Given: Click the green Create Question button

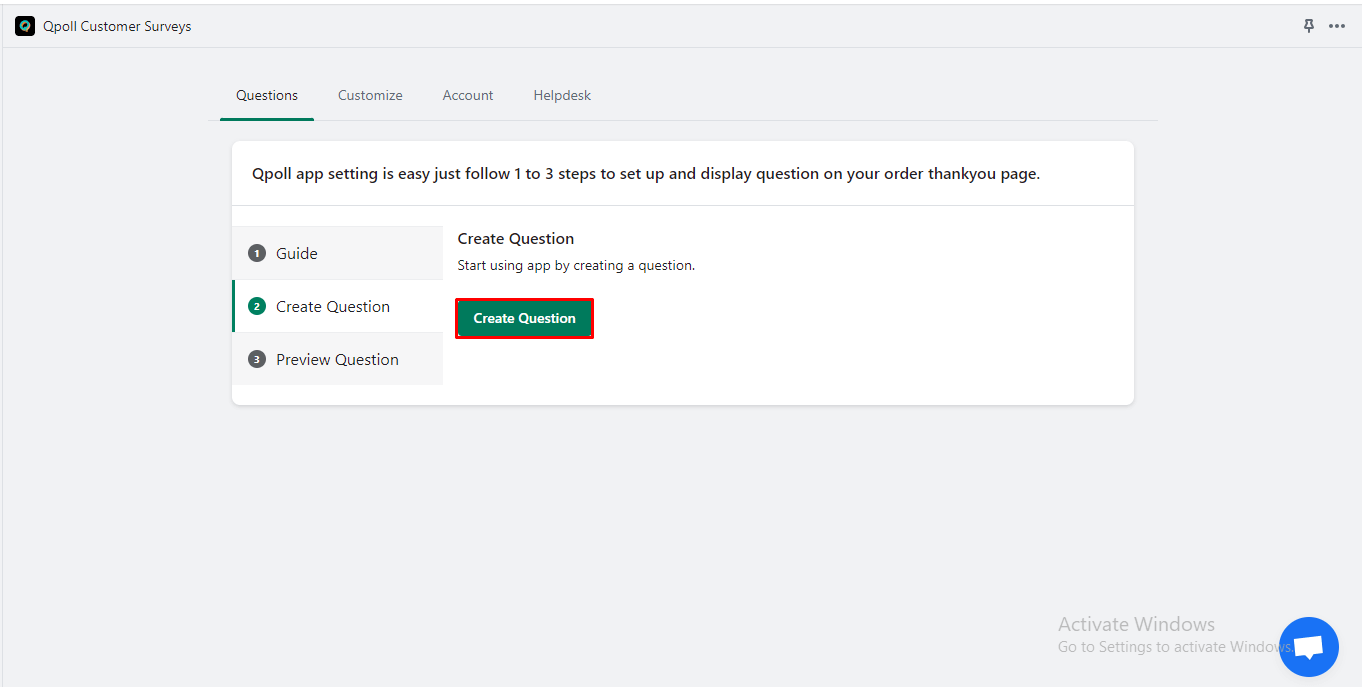Looking at the screenshot, I should coord(525,318).
